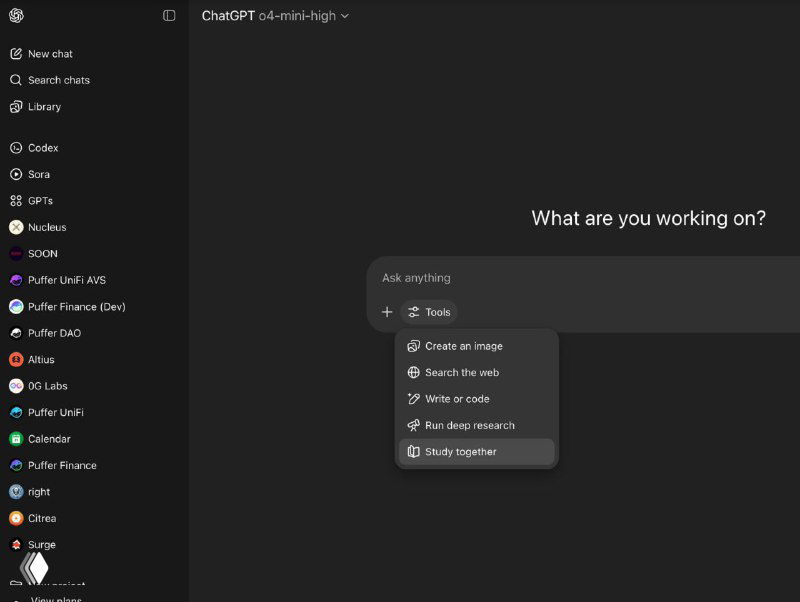Open Sora from the sidebar

[39, 174]
